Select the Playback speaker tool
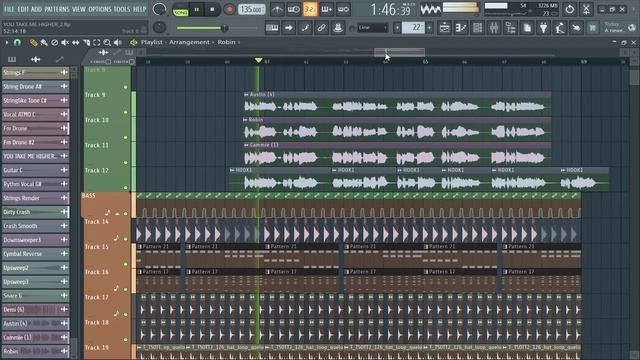Screen dimensions: 640x360 [118, 42]
